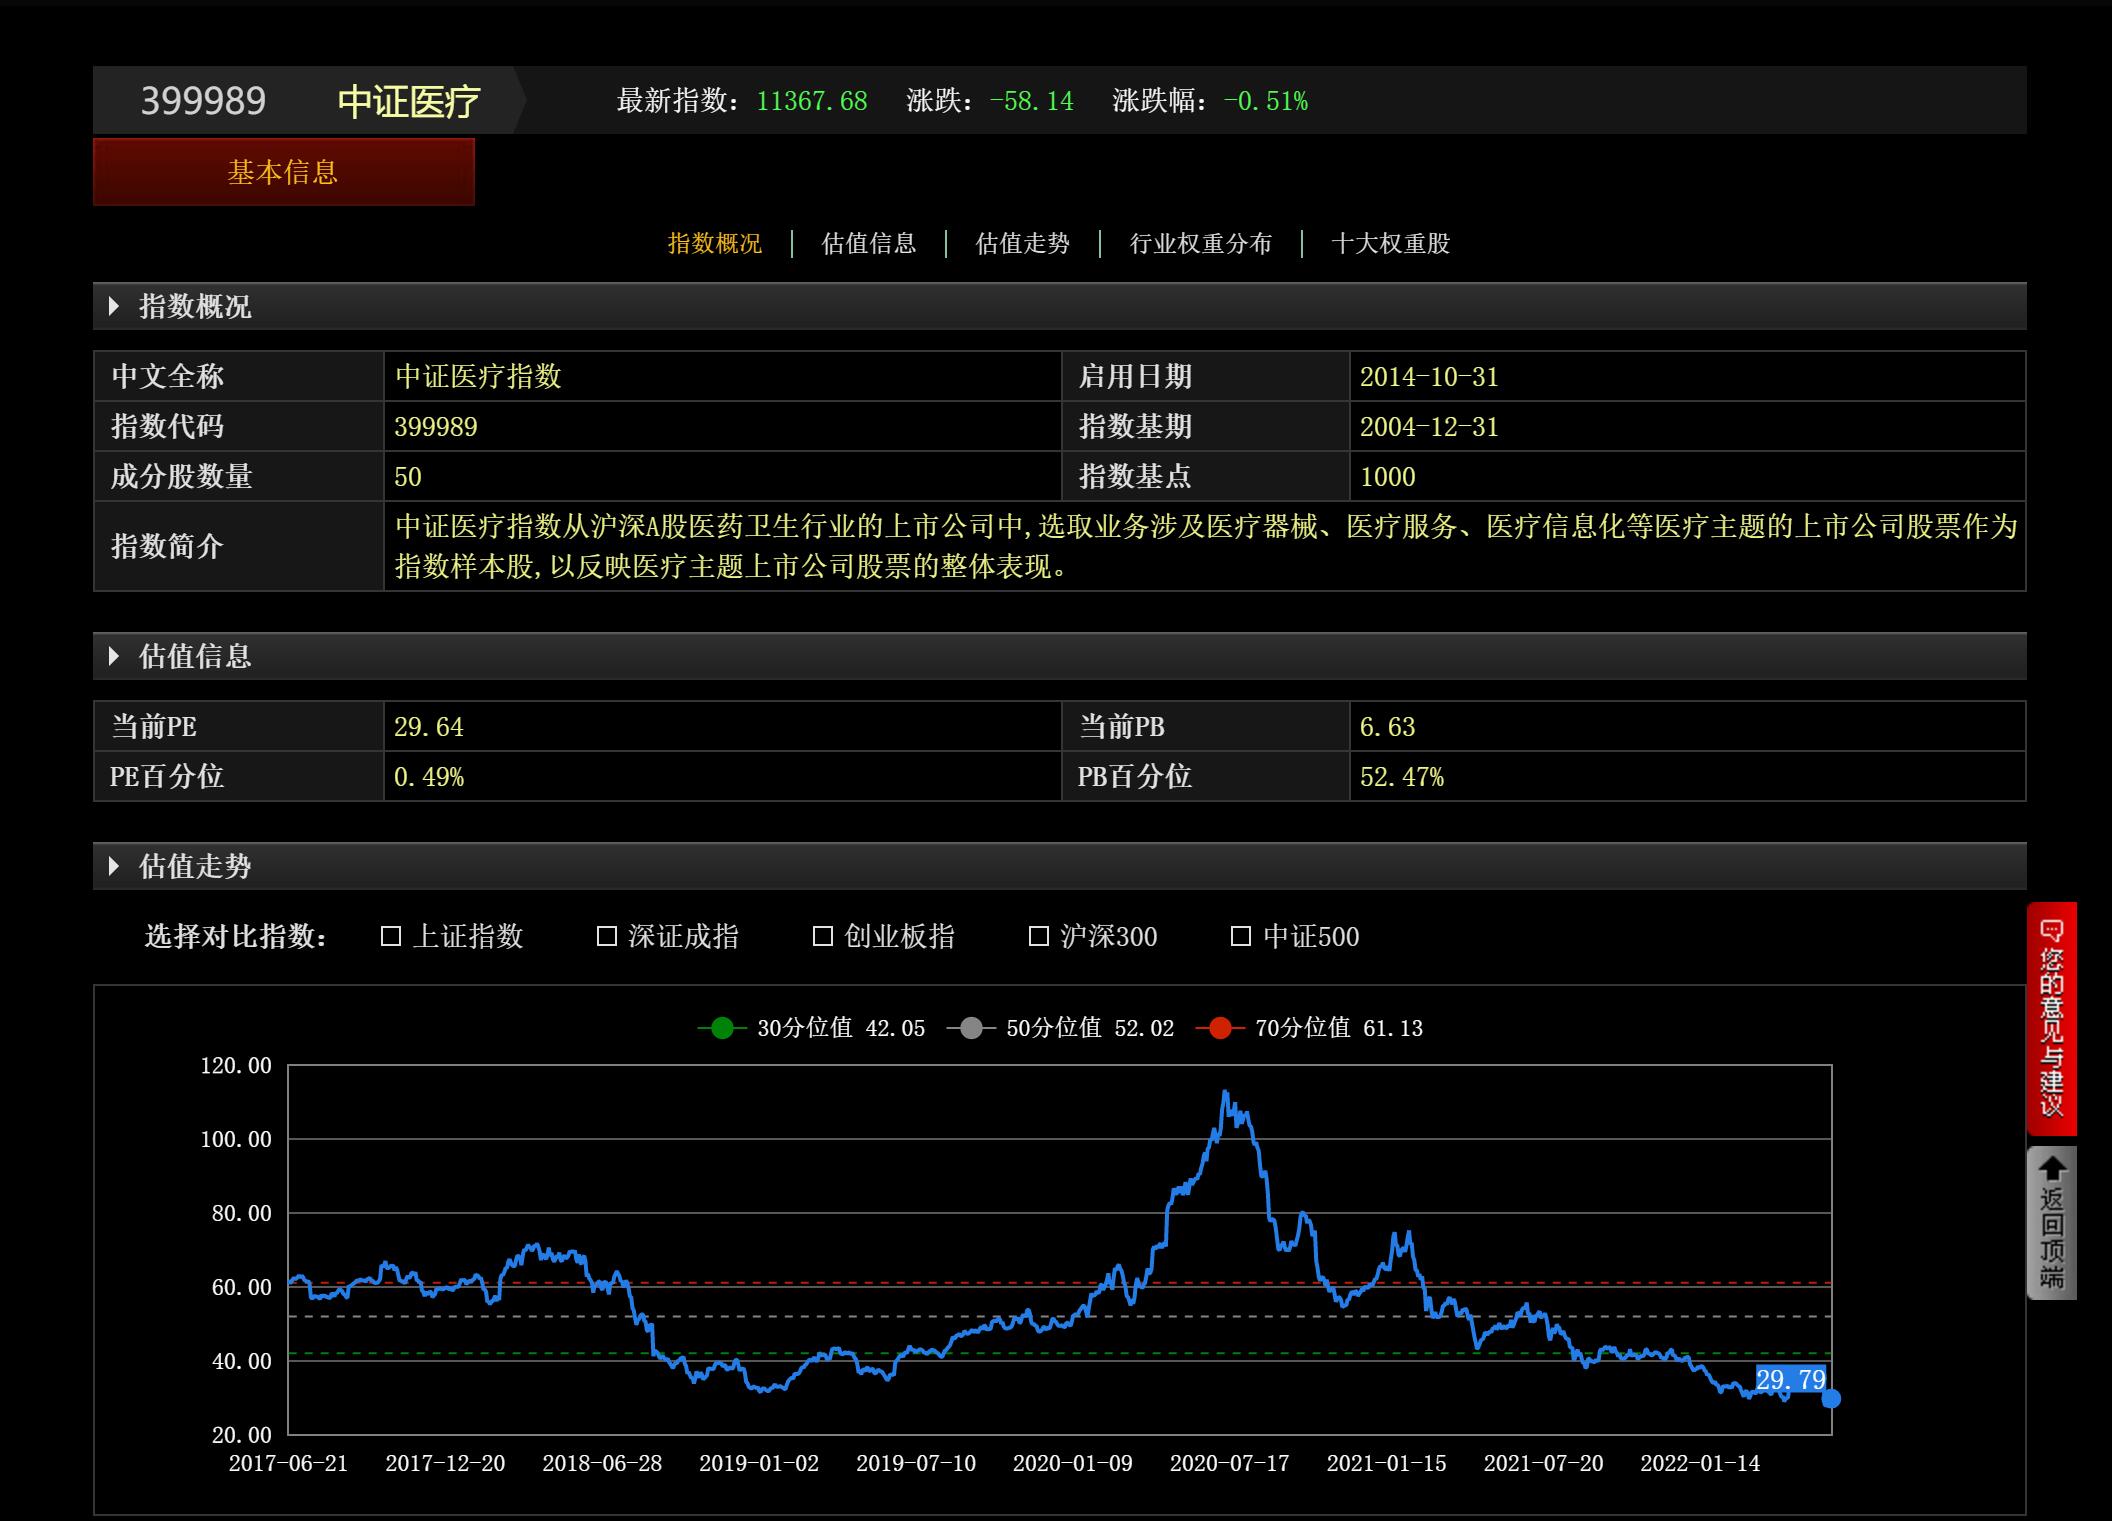This screenshot has width=2112, height=1521.
Task: Click the index name 中证医疗 in header
Action: (x=409, y=100)
